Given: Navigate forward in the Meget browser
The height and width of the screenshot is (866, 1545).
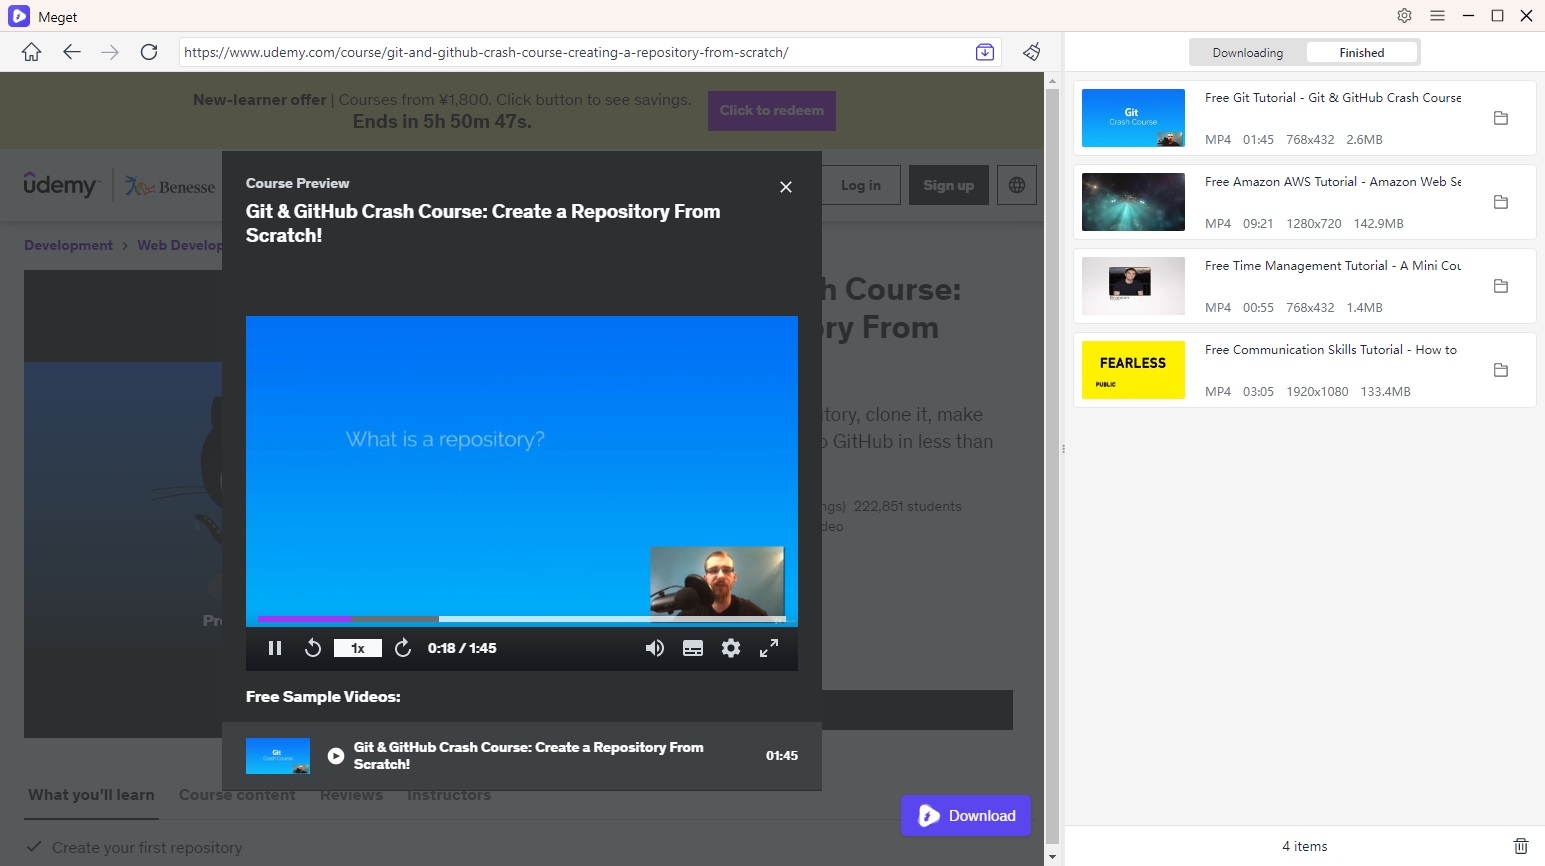Looking at the screenshot, I should click(110, 52).
